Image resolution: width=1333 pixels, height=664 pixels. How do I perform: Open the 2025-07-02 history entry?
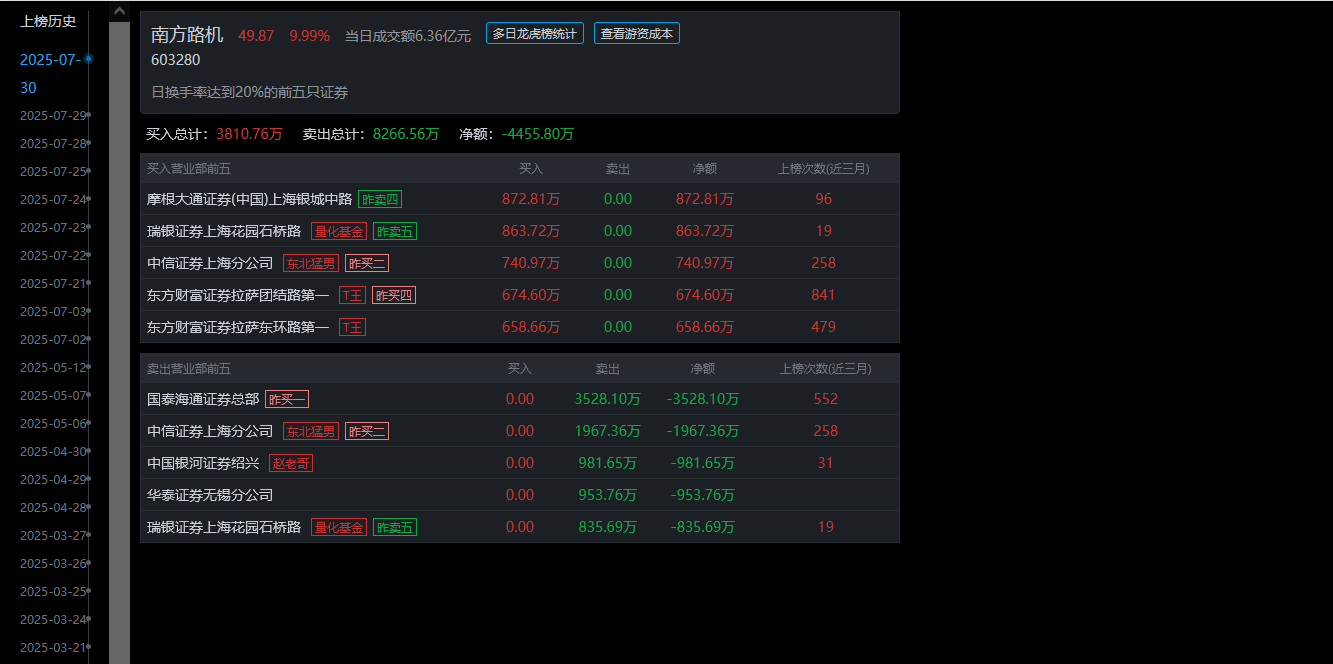[53, 339]
